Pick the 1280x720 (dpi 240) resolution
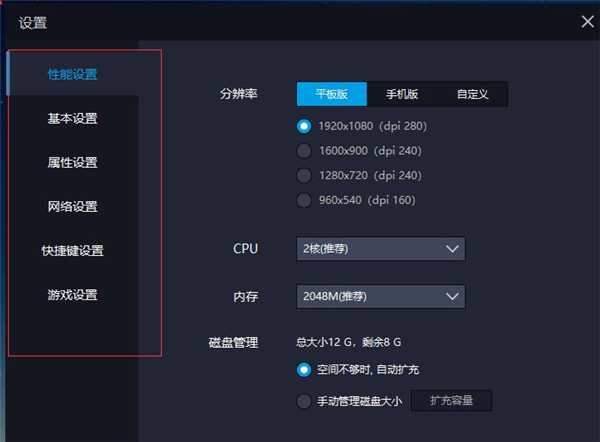600x442 pixels. pyautogui.click(x=304, y=175)
